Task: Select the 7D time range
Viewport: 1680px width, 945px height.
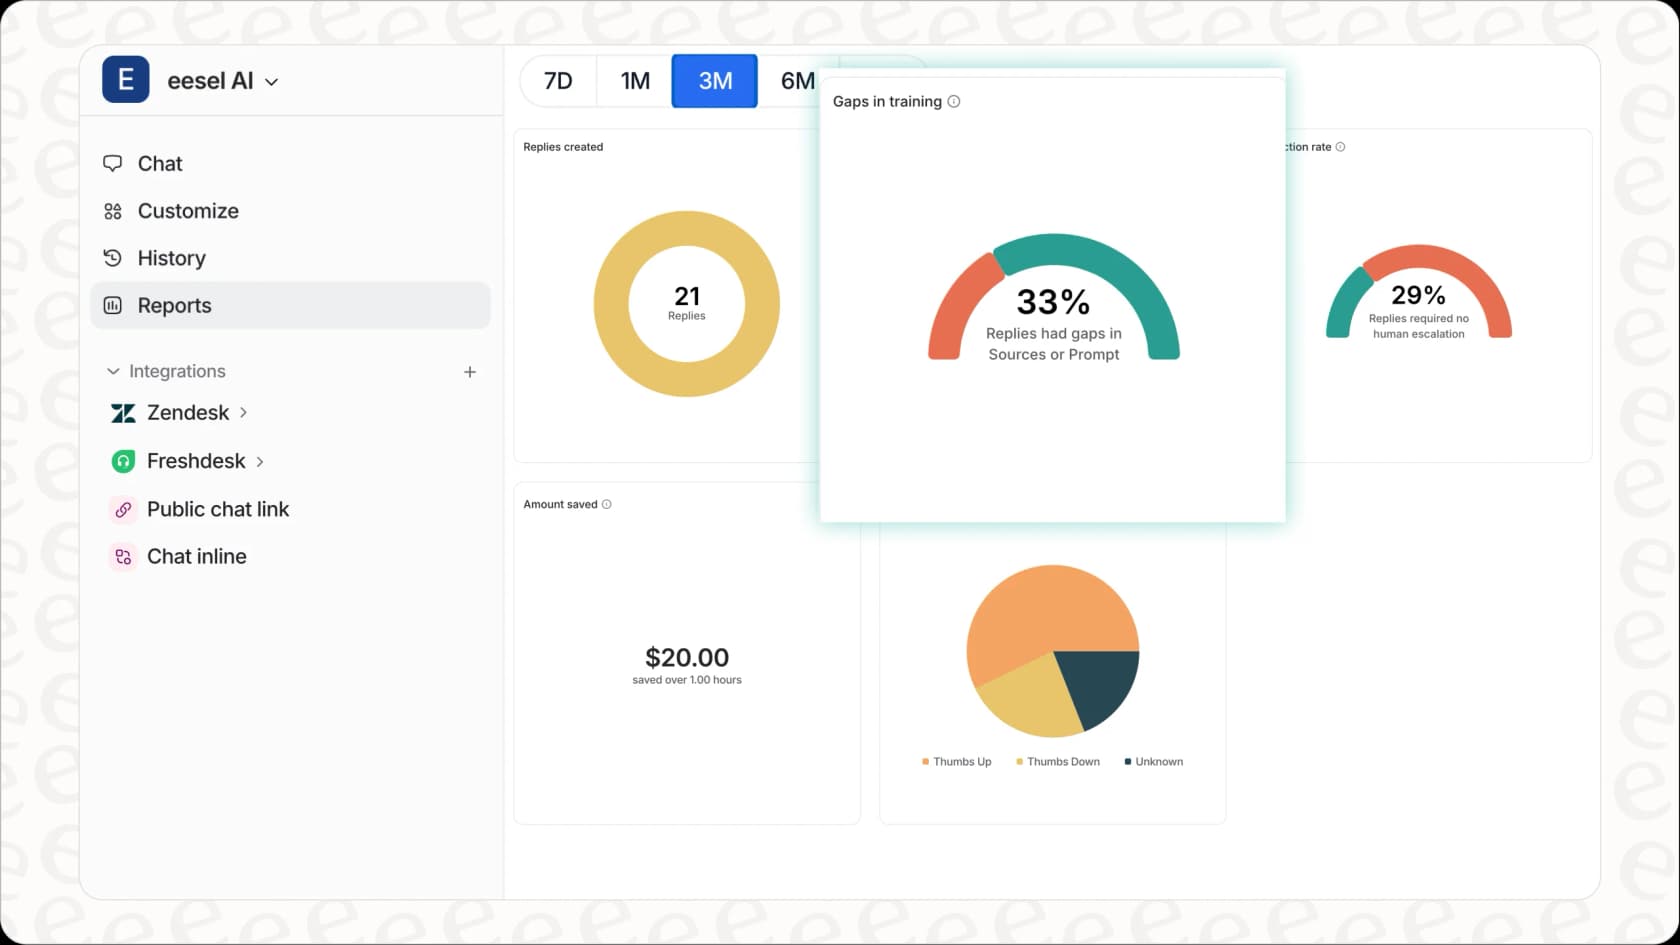Action: click(558, 81)
